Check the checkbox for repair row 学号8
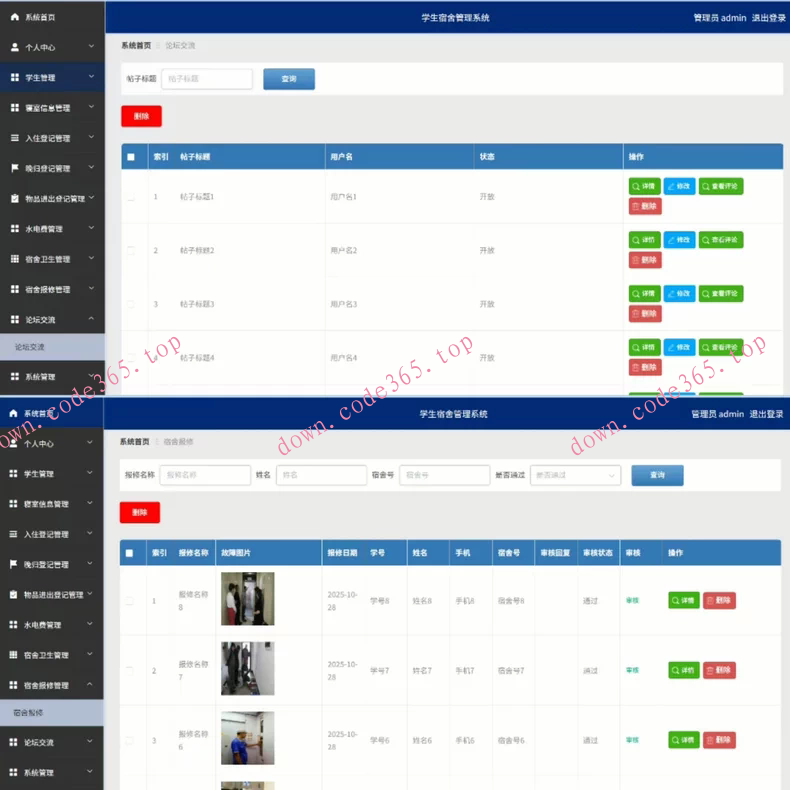 coord(129,601)
